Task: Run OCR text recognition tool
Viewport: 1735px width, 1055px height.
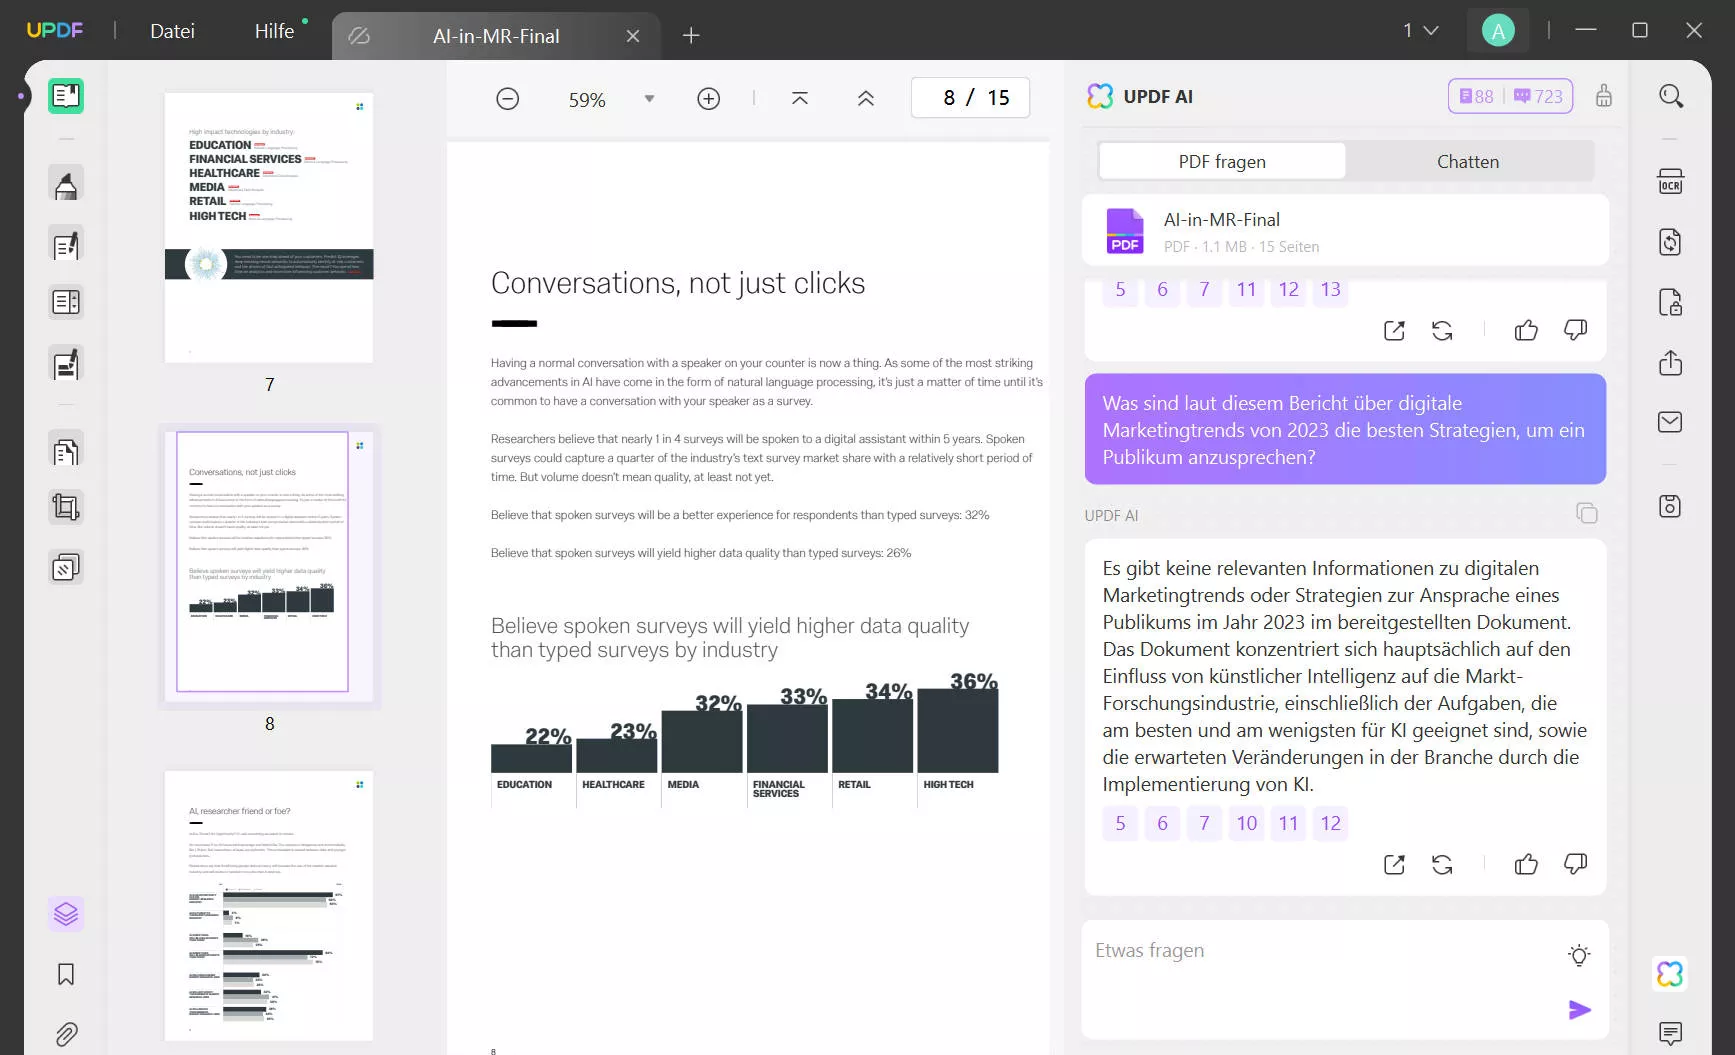Action: coord(1671,181)
